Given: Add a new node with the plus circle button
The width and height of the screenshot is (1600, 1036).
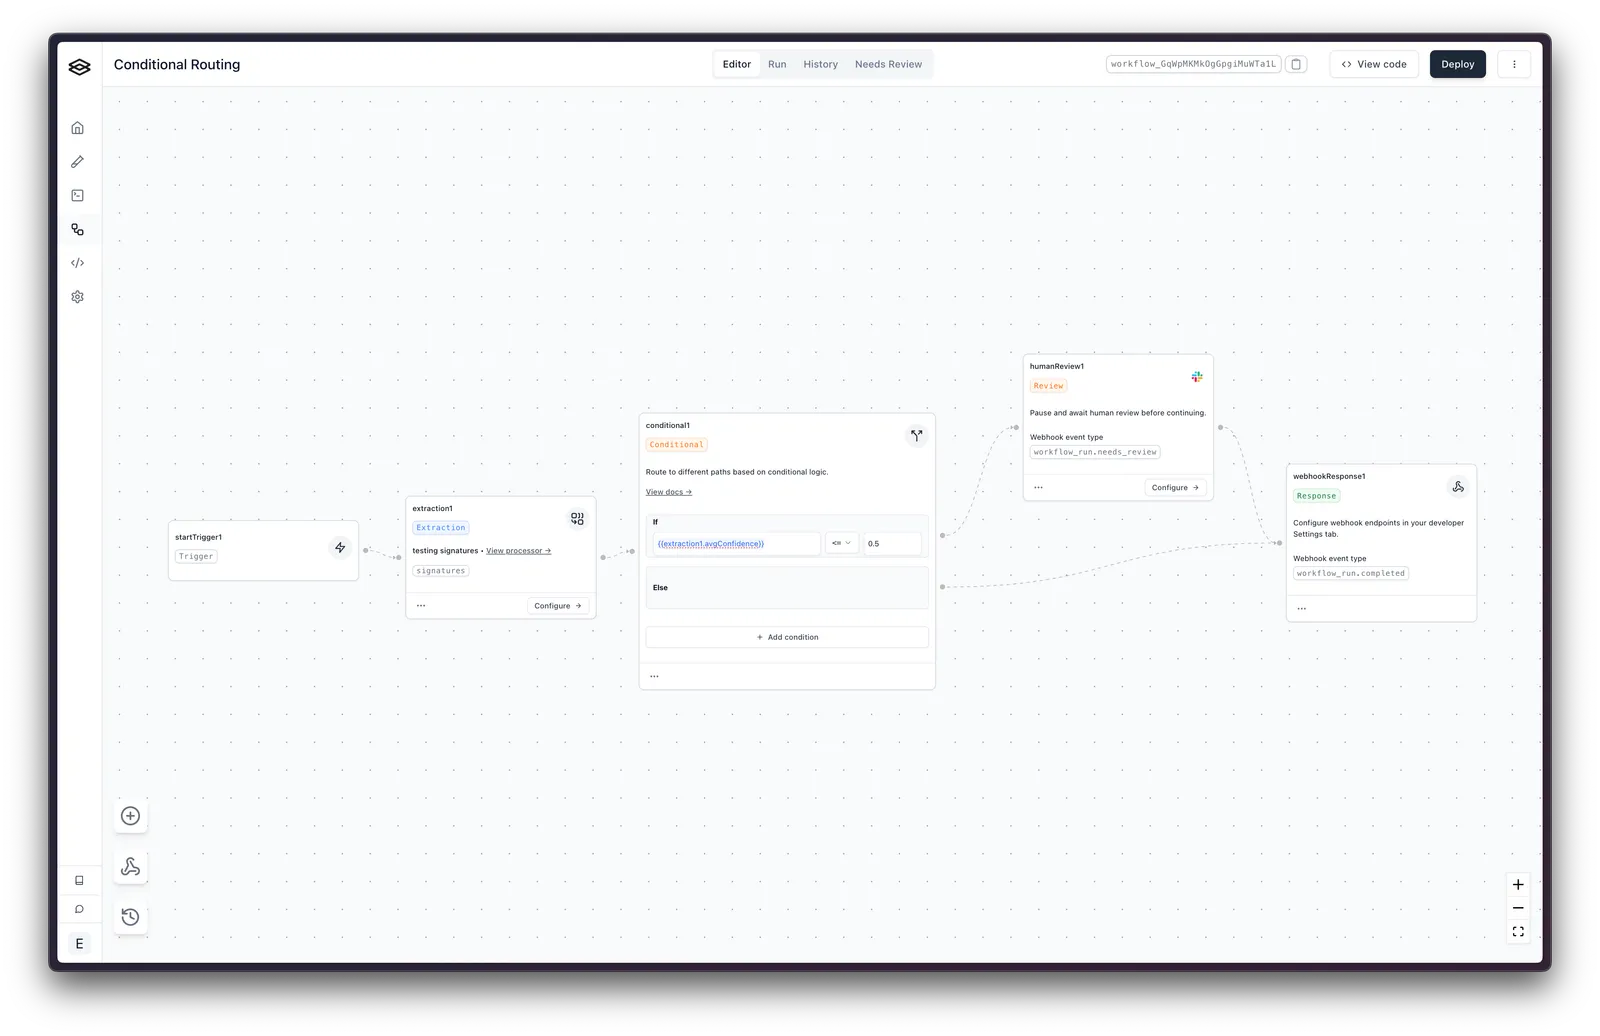Looking at the screenshot, I should (130, 816).
